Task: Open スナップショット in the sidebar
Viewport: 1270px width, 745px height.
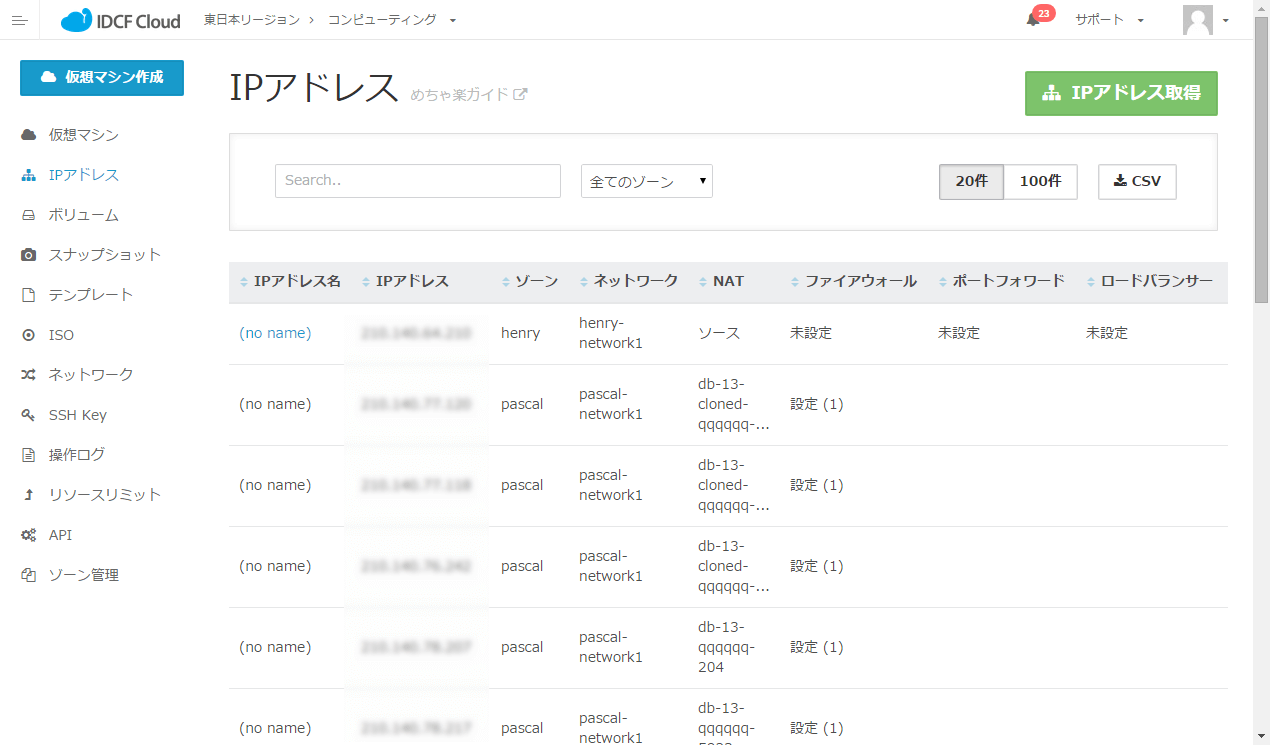Action: [104, 255]
